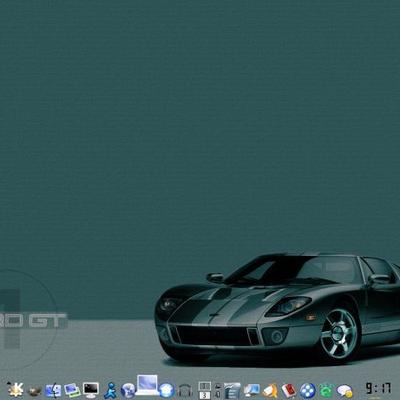Open the terminal monitor icon
The image size is (400, 400).
(x=91, y=390)
